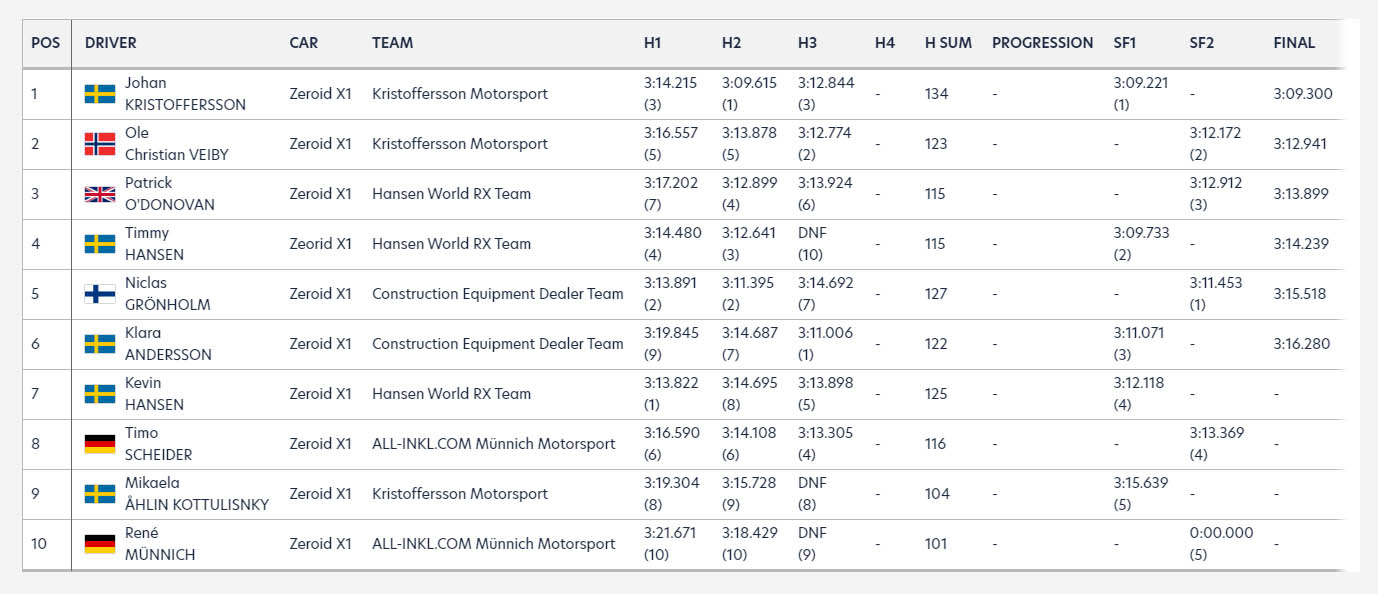Click the H SUM value 134
Image resolution: width=1378 pixels, height=594 pixels.
click(936, 94)
